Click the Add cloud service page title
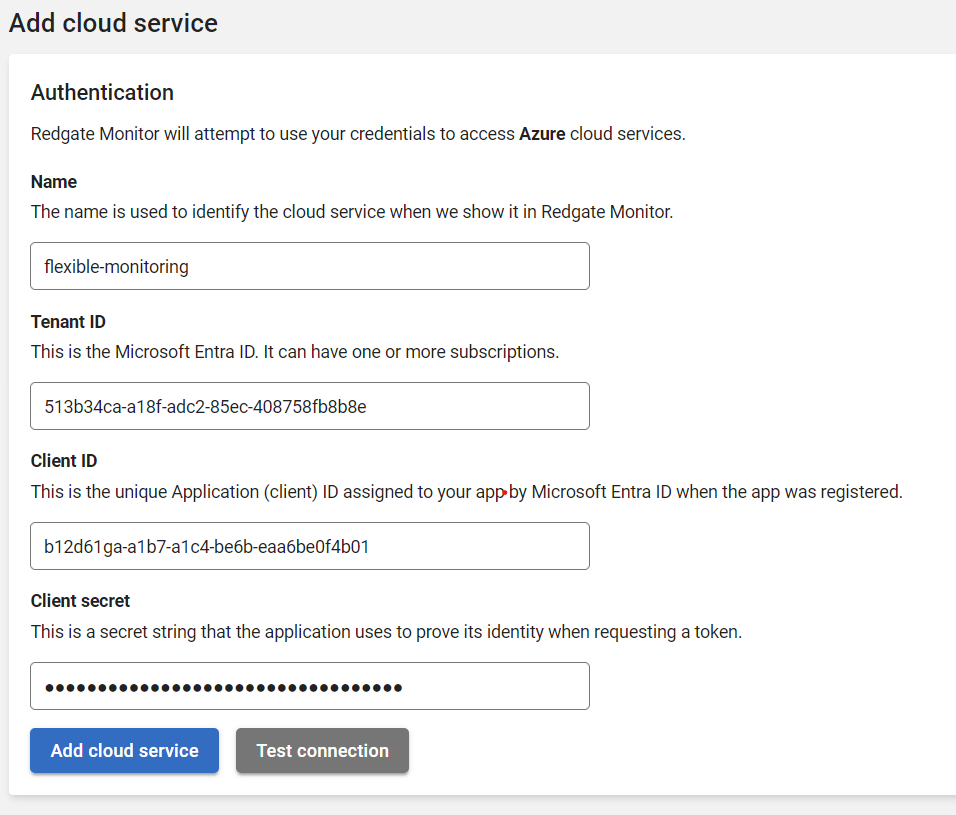The height and width of the screenshot is (815, 956). [x=113, y=23]
